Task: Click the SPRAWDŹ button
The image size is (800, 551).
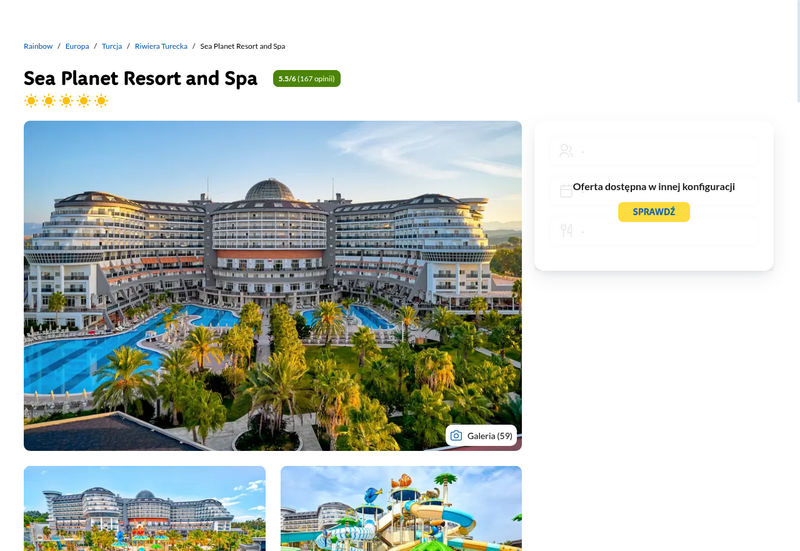Action: [654, 212]
